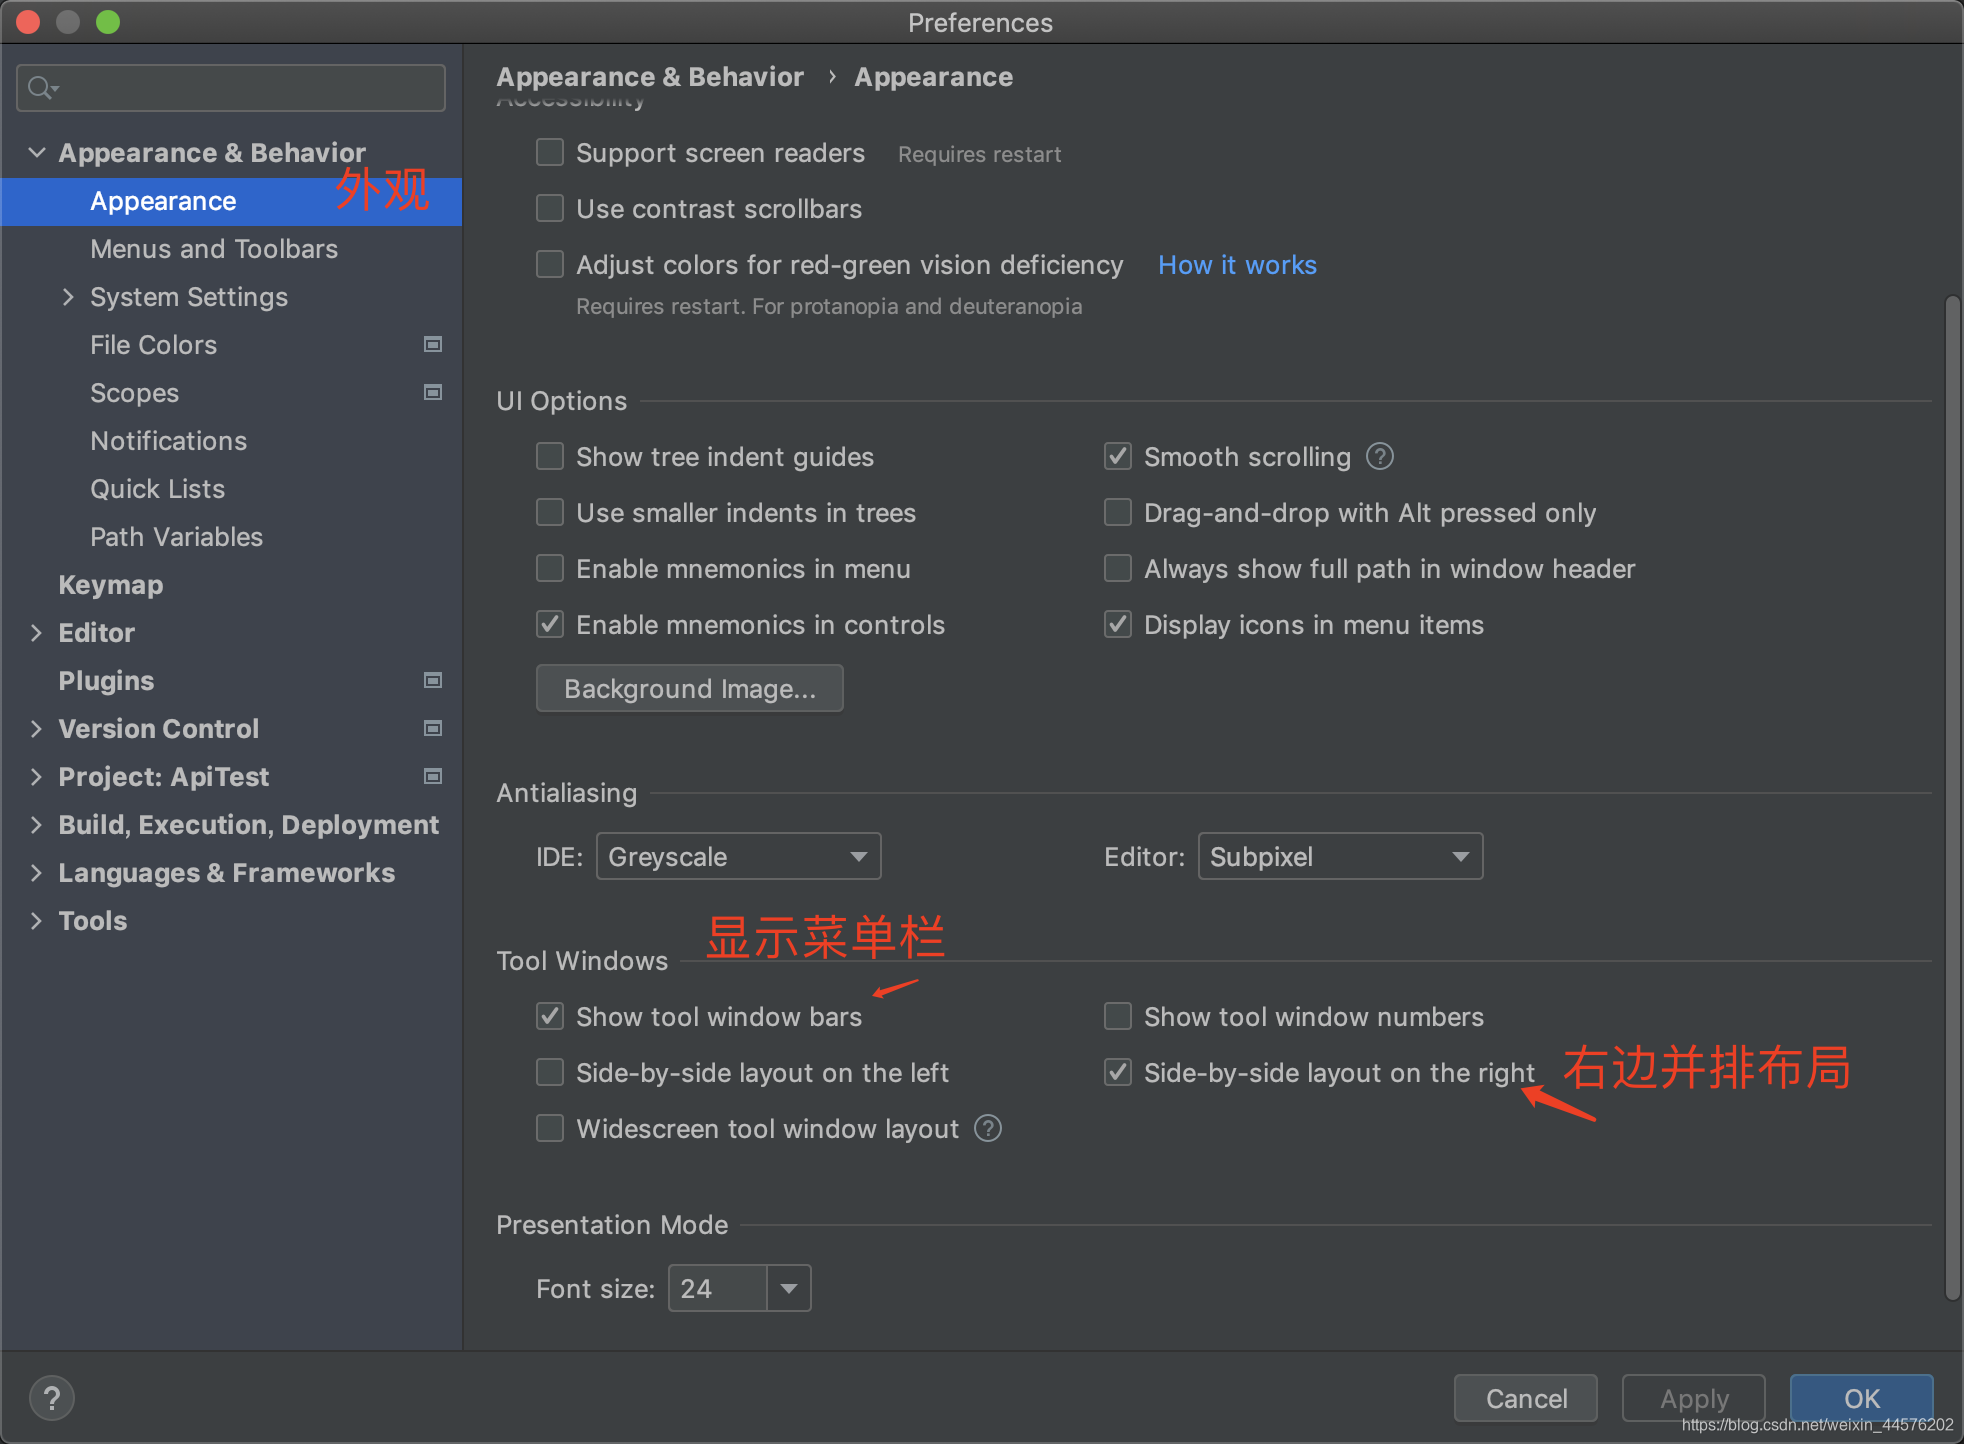
Task: Click the Background Image button
Action: [689, 689]
